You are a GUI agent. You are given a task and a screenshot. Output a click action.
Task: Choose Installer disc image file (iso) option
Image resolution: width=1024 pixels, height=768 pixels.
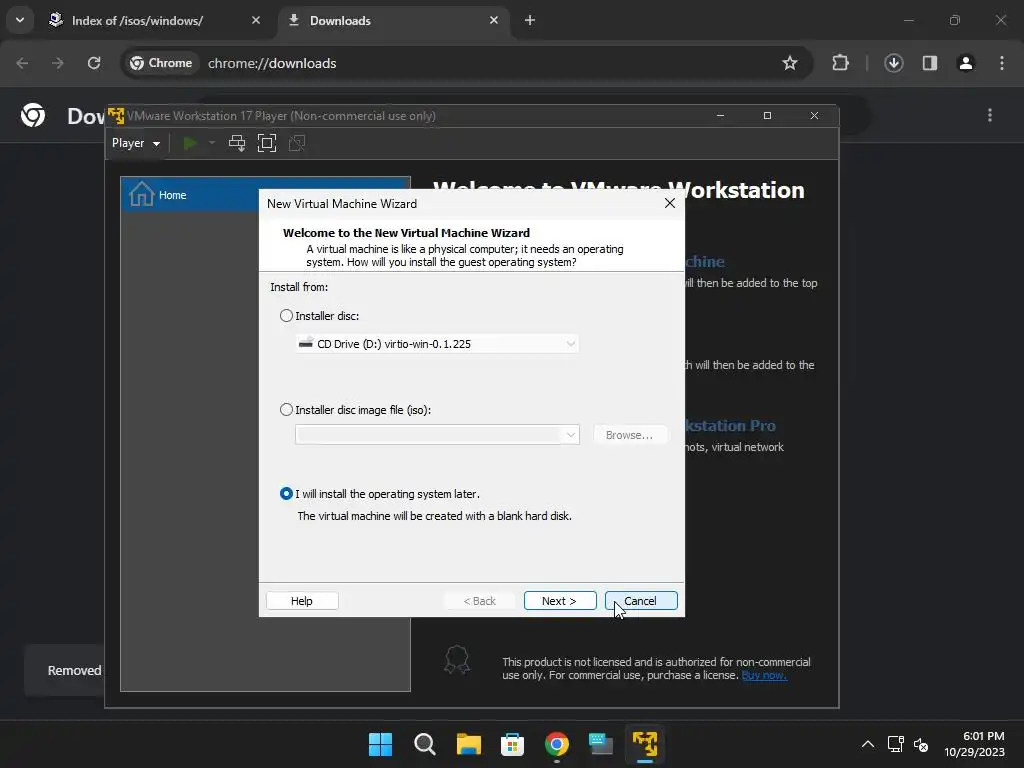coord(286,409)
